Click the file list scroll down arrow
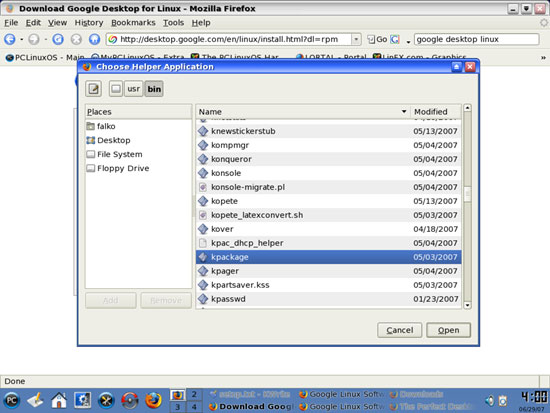Viewport: 550px width, 413px height. pos(467,305)
